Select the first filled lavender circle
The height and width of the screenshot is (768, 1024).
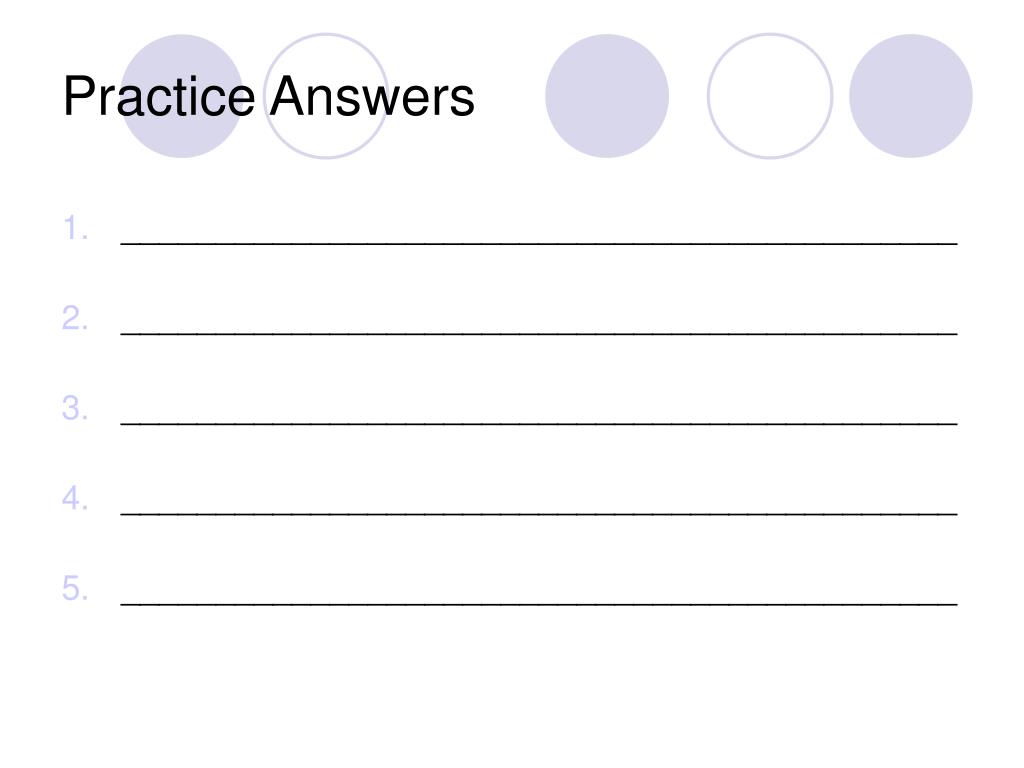pos(182,96)
